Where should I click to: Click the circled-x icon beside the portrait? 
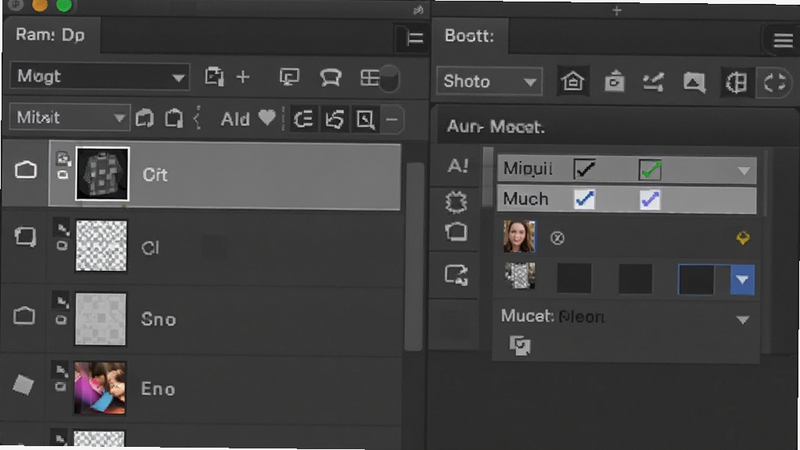tap(558, 238)
